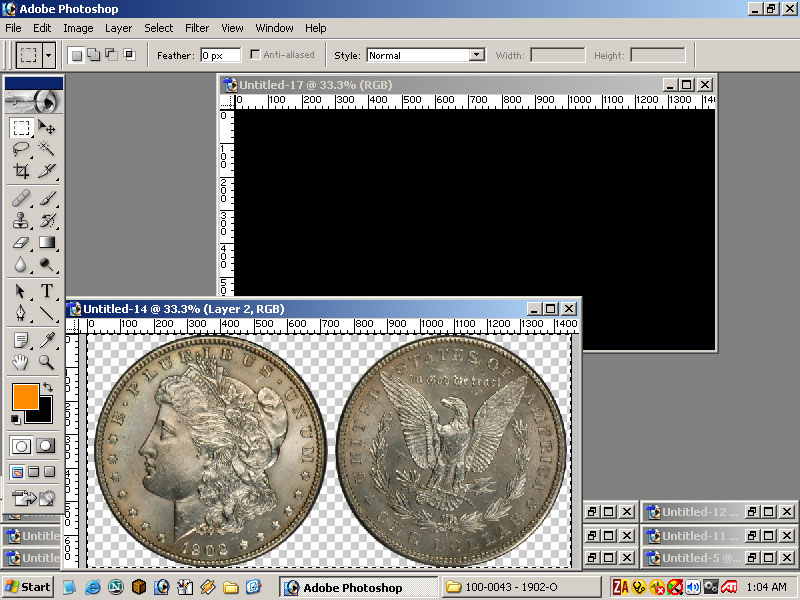Viewport: 800px width, 600px height.
Task: Select the Move tool
Action: [47, 128]
